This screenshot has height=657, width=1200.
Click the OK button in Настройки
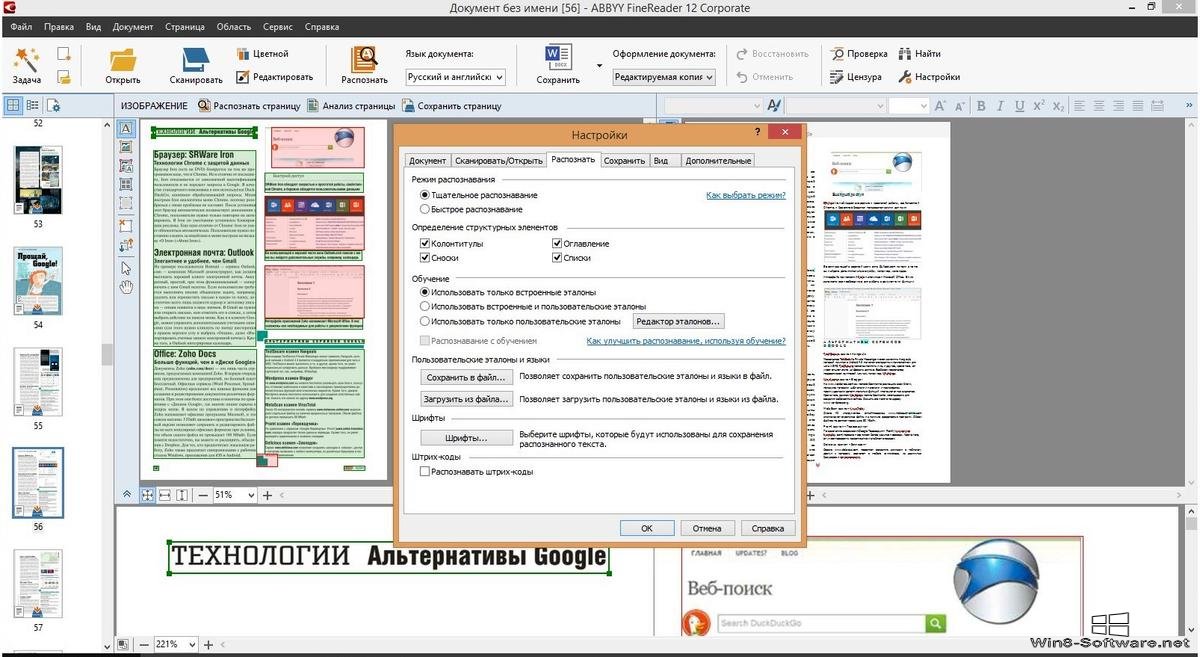647,528
